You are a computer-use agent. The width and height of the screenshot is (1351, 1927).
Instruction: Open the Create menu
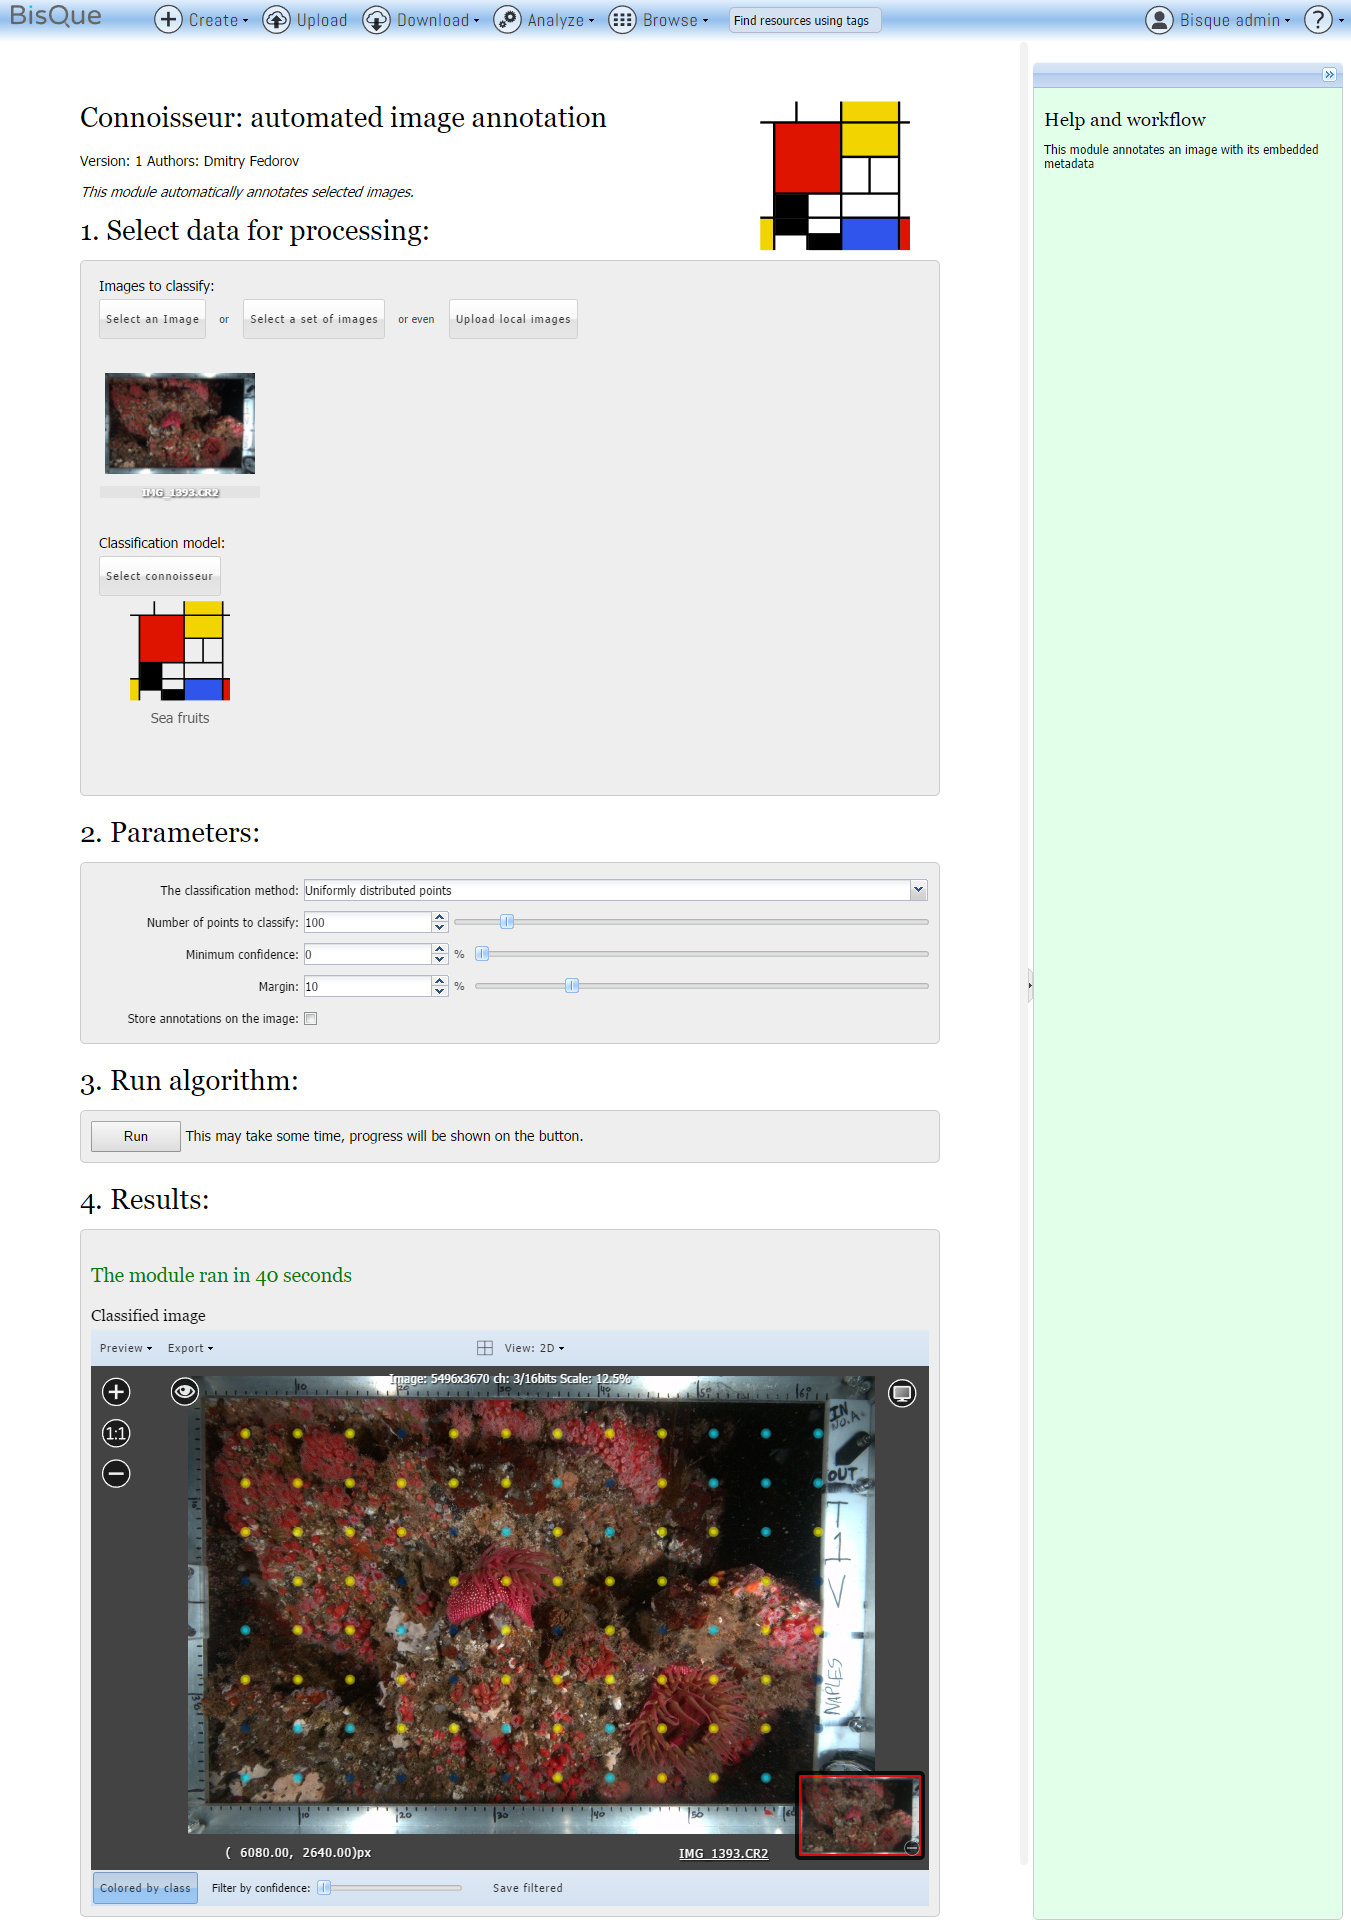[x=202, y=20]
